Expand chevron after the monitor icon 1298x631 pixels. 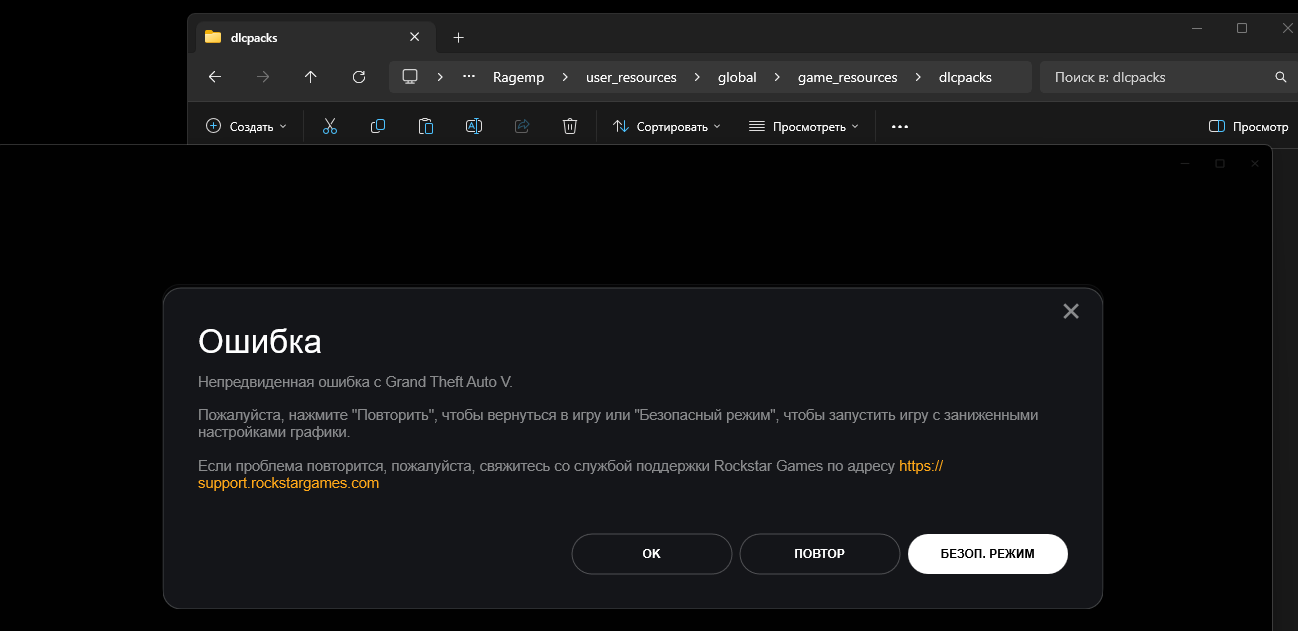438,77
